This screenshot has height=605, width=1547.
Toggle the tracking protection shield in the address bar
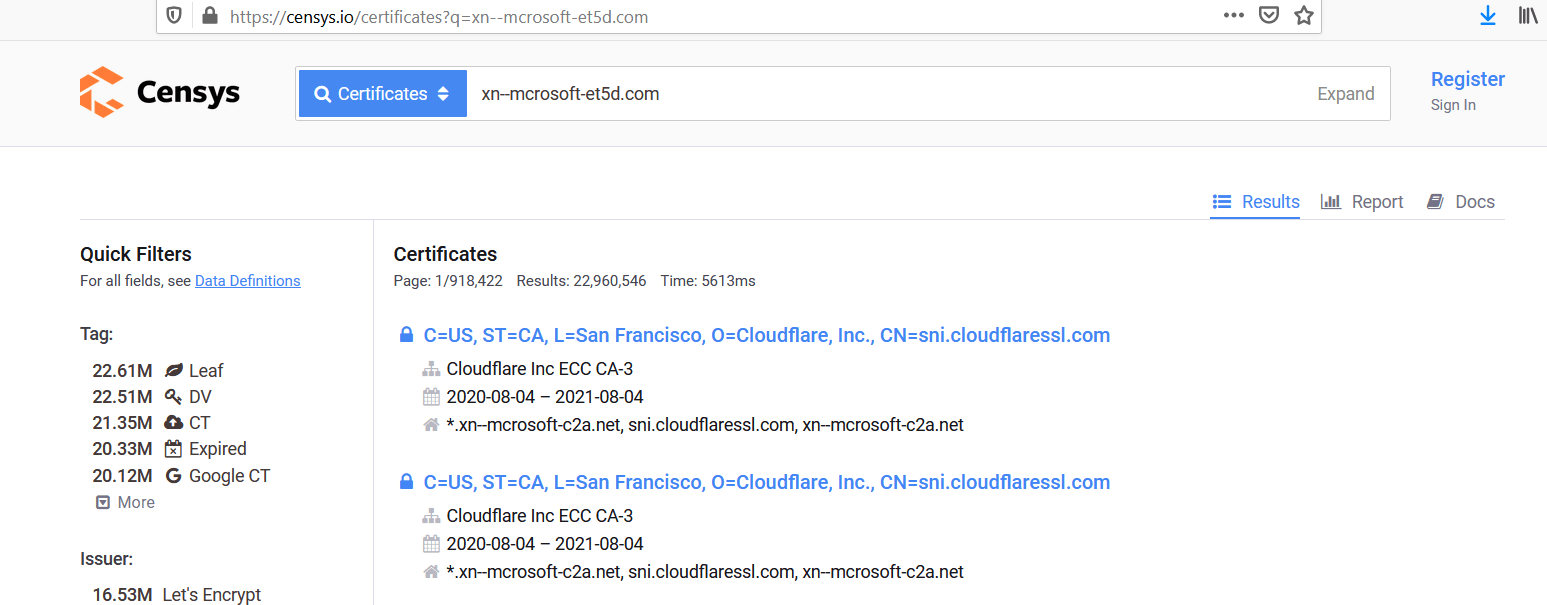click(x=172, y=16)
